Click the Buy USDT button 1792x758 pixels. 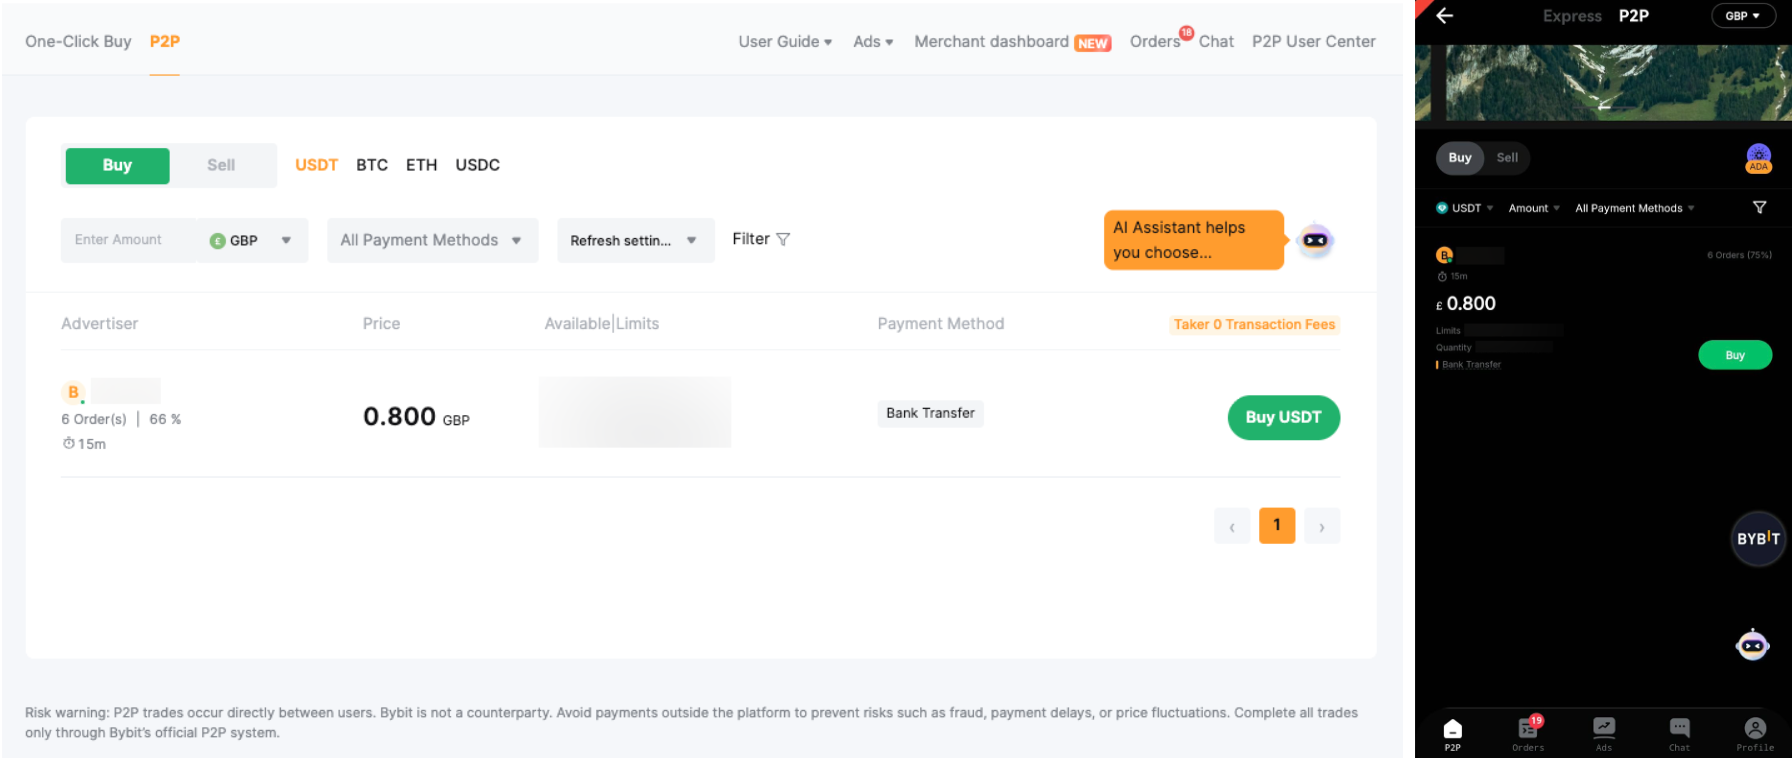[x=1283, y=417]
